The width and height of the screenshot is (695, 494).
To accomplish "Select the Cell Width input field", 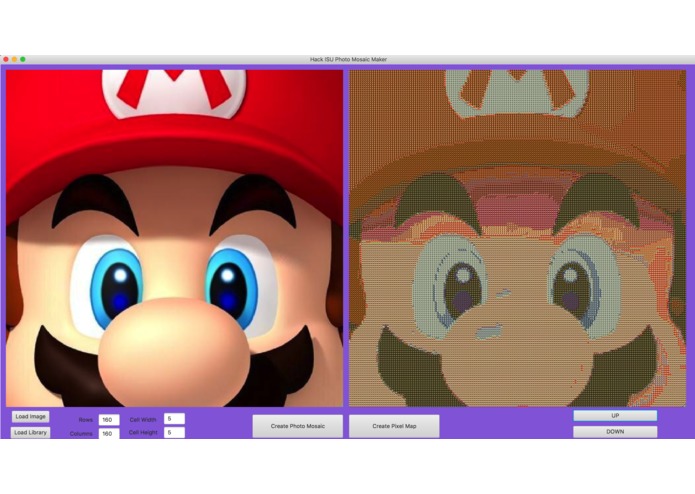I will [x=174, y=419].
